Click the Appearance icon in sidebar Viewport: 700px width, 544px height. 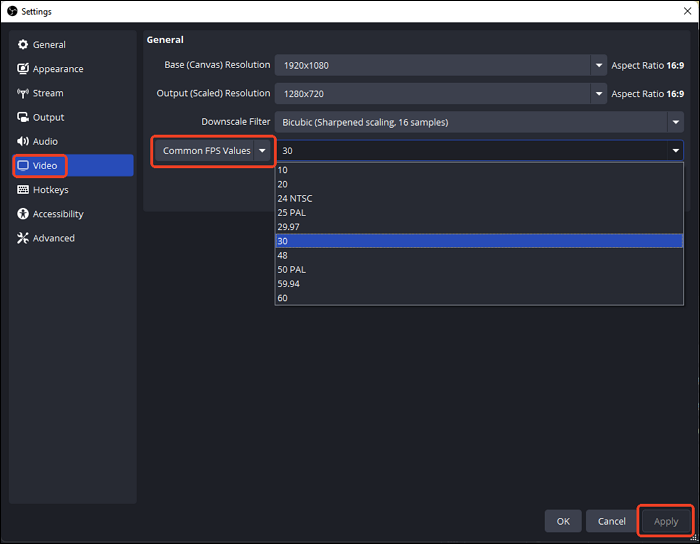point(23,69)
